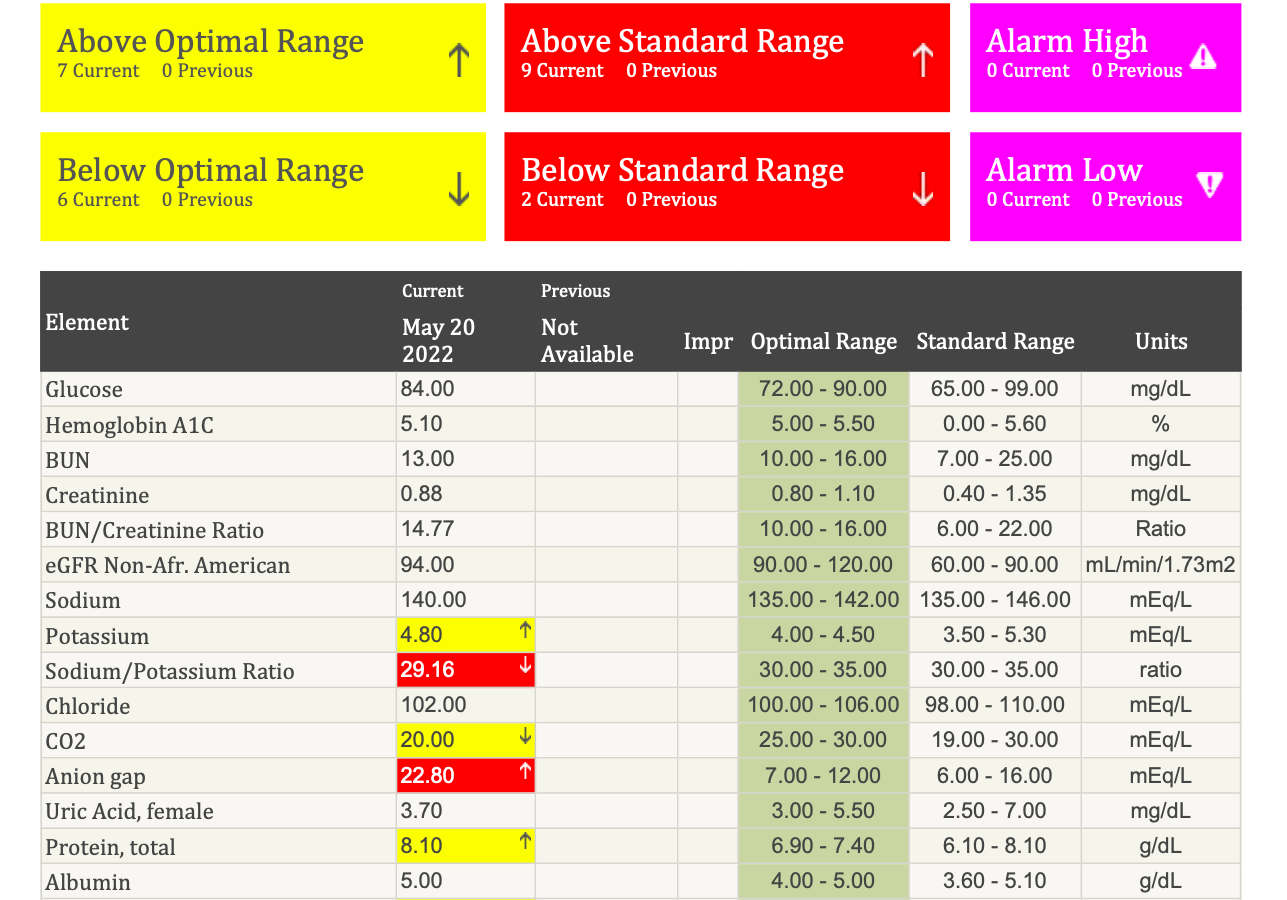
Task: Click the down arrow beside Sodium/Potassium Ratio 29.16
Action: 525,666
